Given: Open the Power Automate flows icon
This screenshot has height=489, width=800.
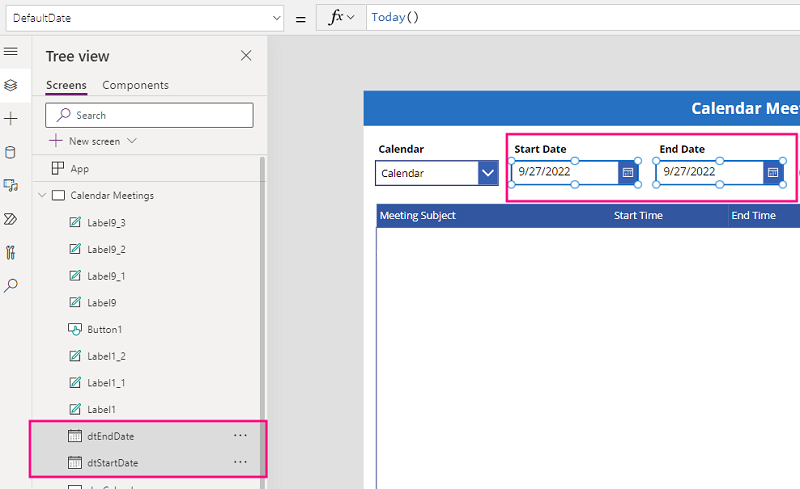Looking at the screenshot, I should pyautogui.click(x=11, y=219).
